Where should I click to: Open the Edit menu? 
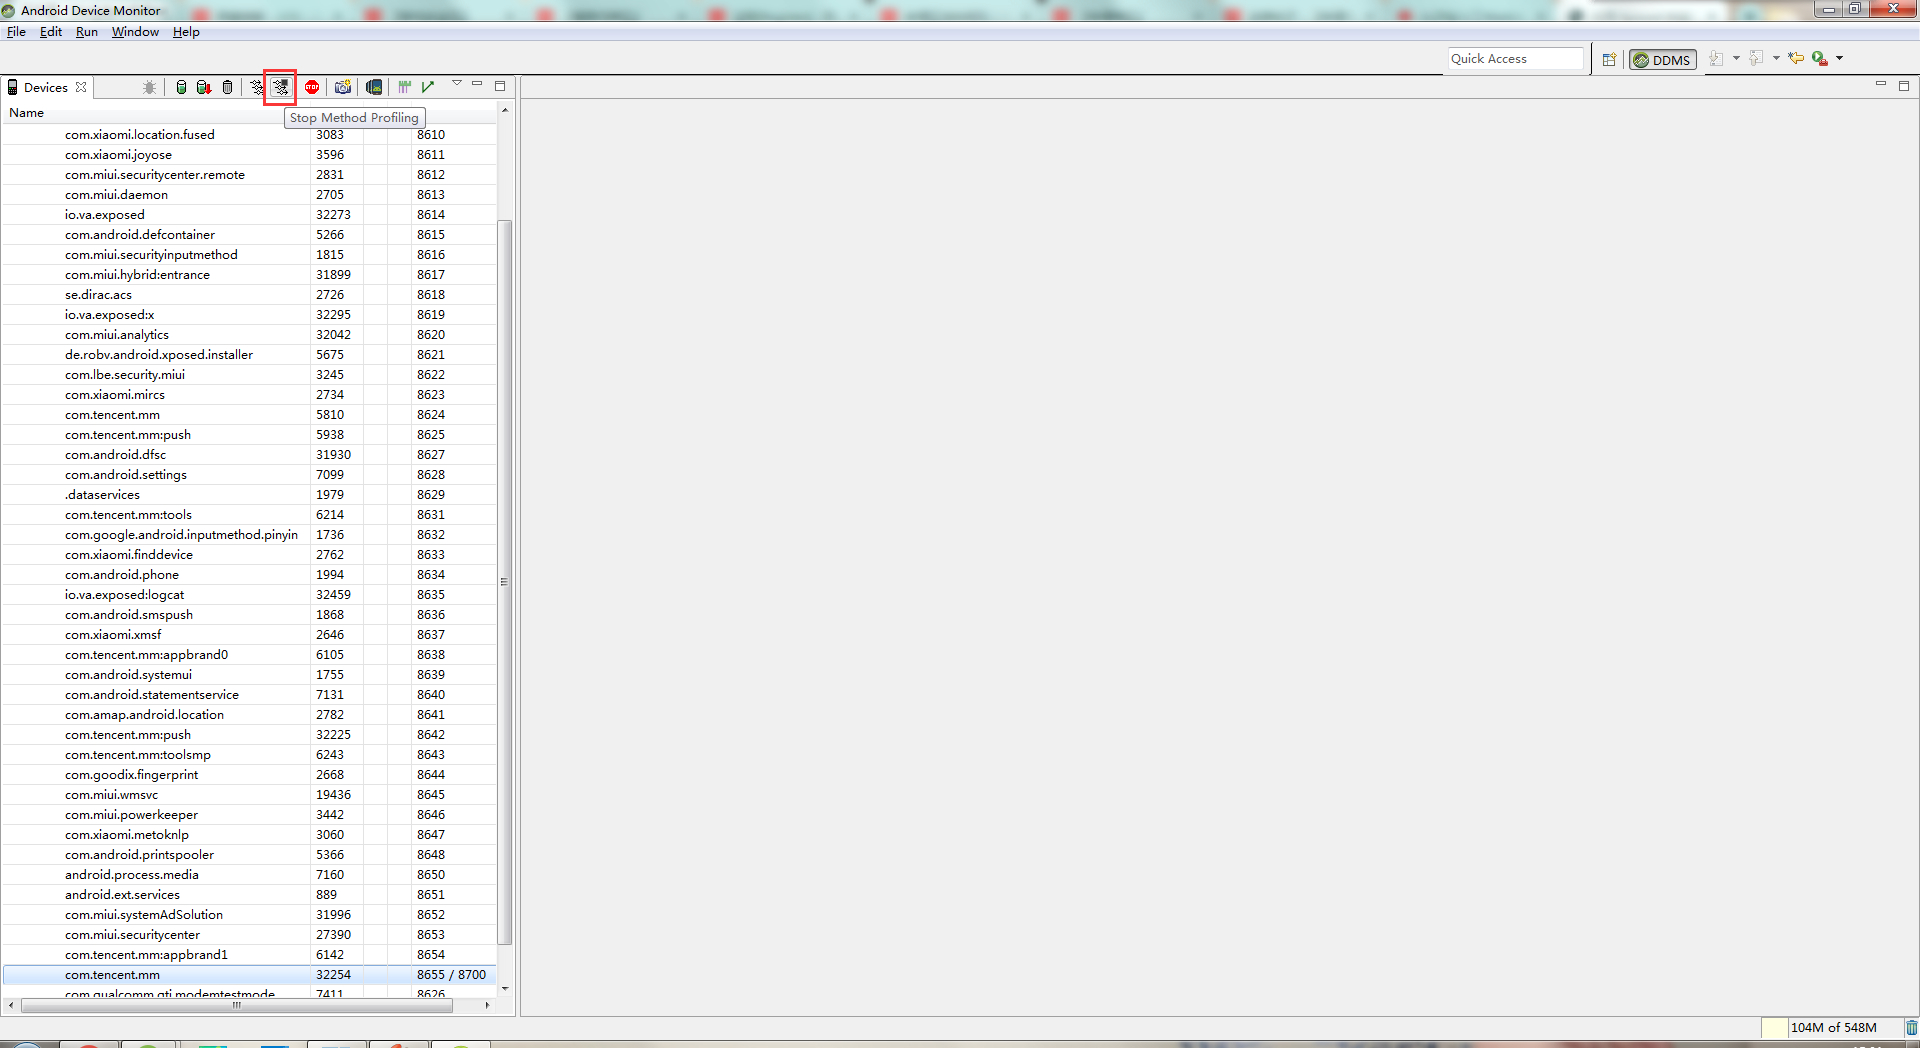tap(51, 32)
